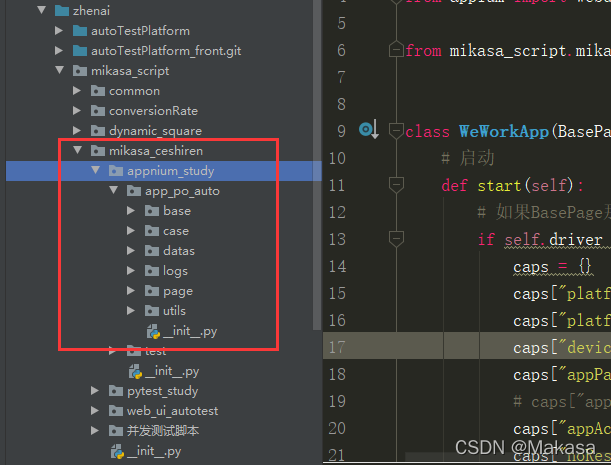
Task: Click the dynamic_square package folder icon
Action: (x=98, y=131)
